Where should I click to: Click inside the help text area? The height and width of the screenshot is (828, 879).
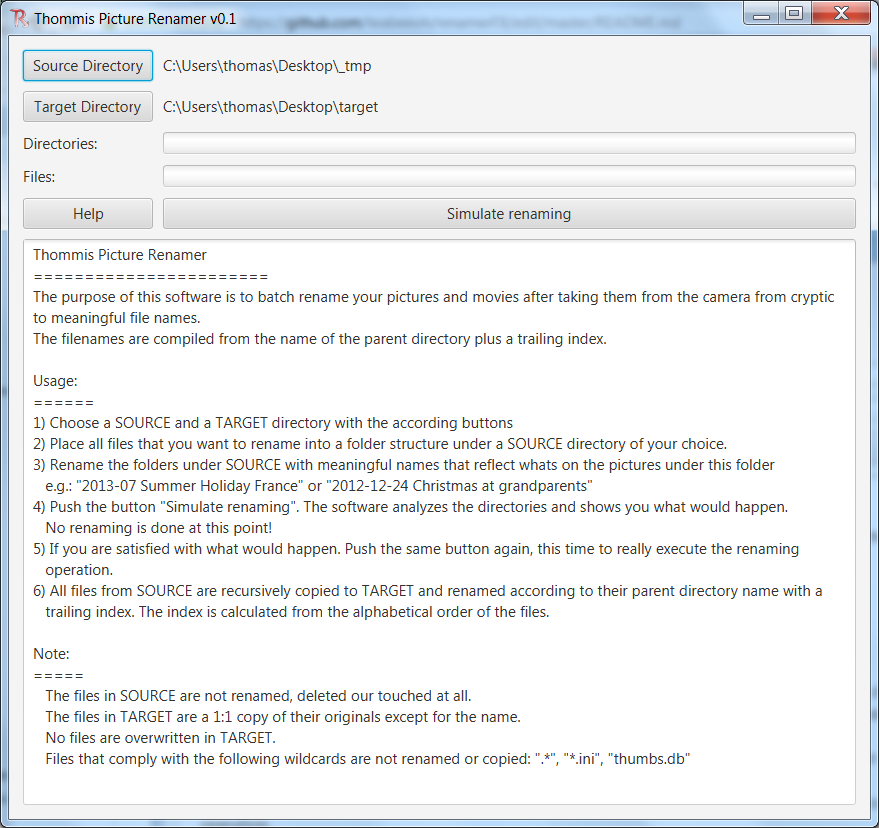(x=440, y=620)
